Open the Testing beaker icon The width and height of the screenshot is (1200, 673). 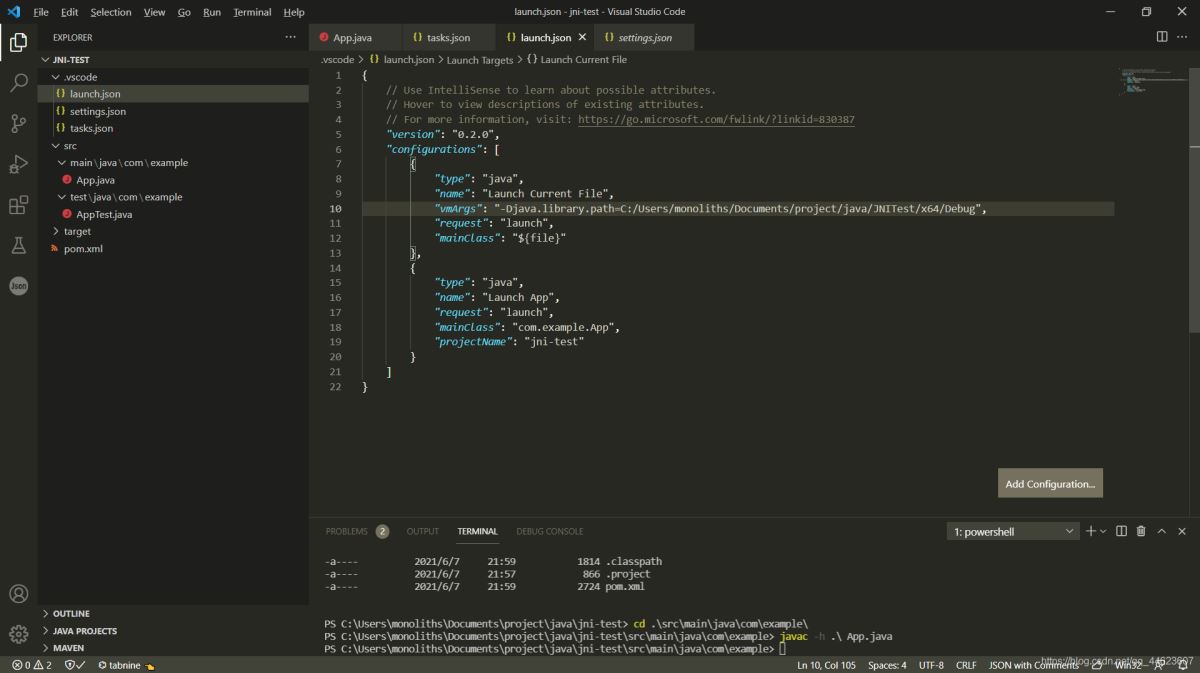(x=18, y=245)
